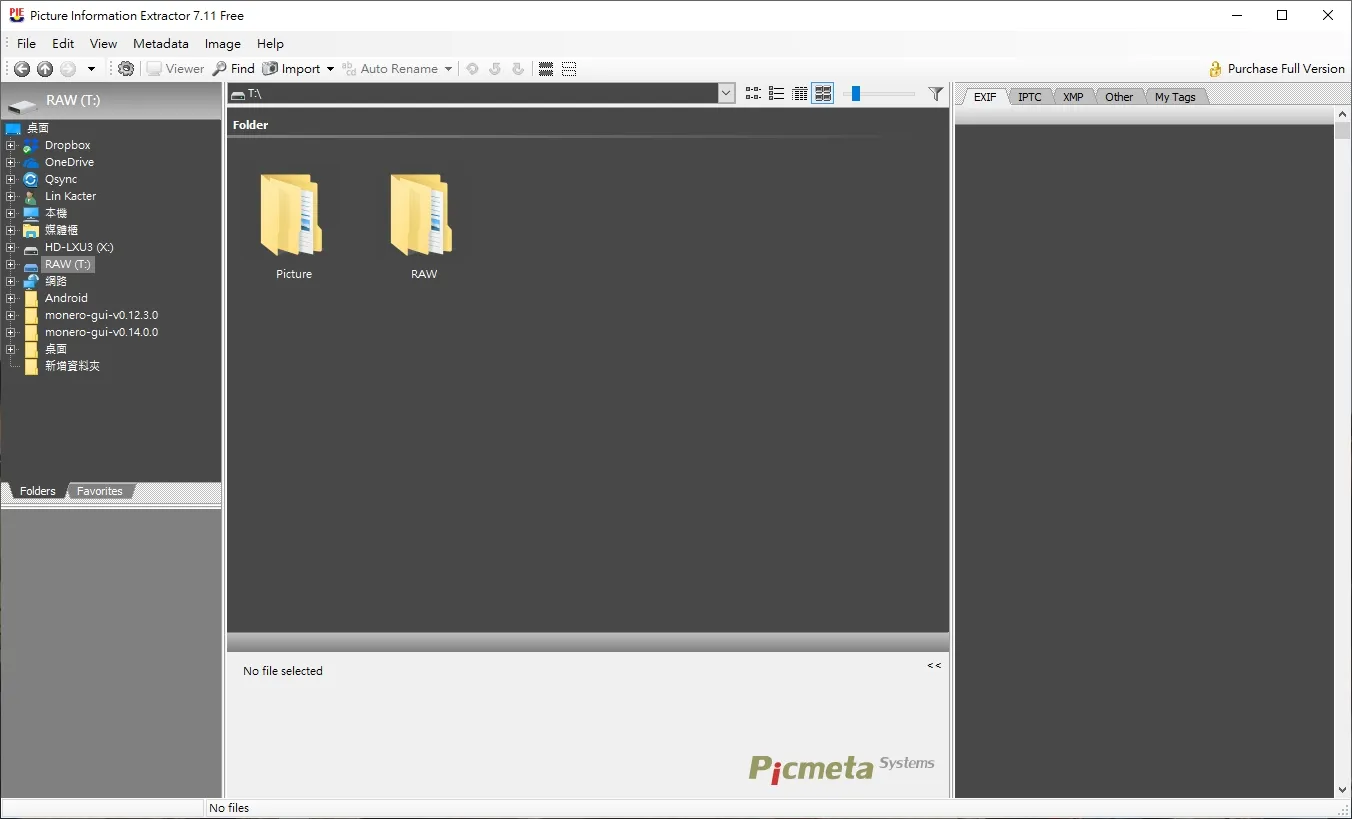
Task: Click the scroll down arrow in metadata panel
Action: pos(1343,790)
